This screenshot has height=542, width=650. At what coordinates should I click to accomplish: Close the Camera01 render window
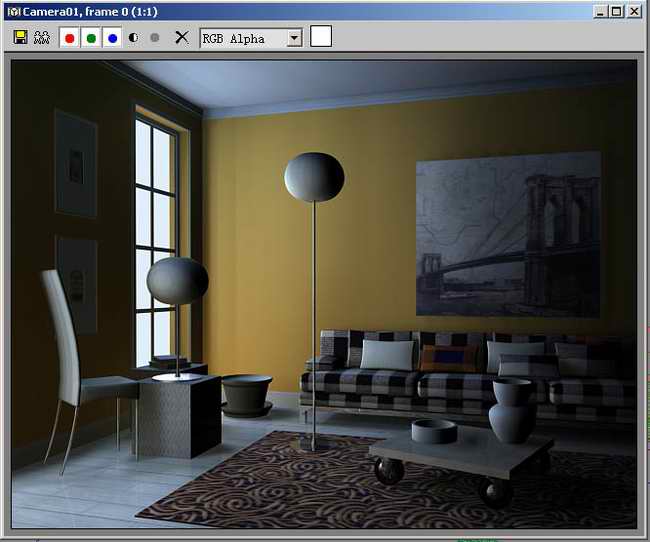634,12
